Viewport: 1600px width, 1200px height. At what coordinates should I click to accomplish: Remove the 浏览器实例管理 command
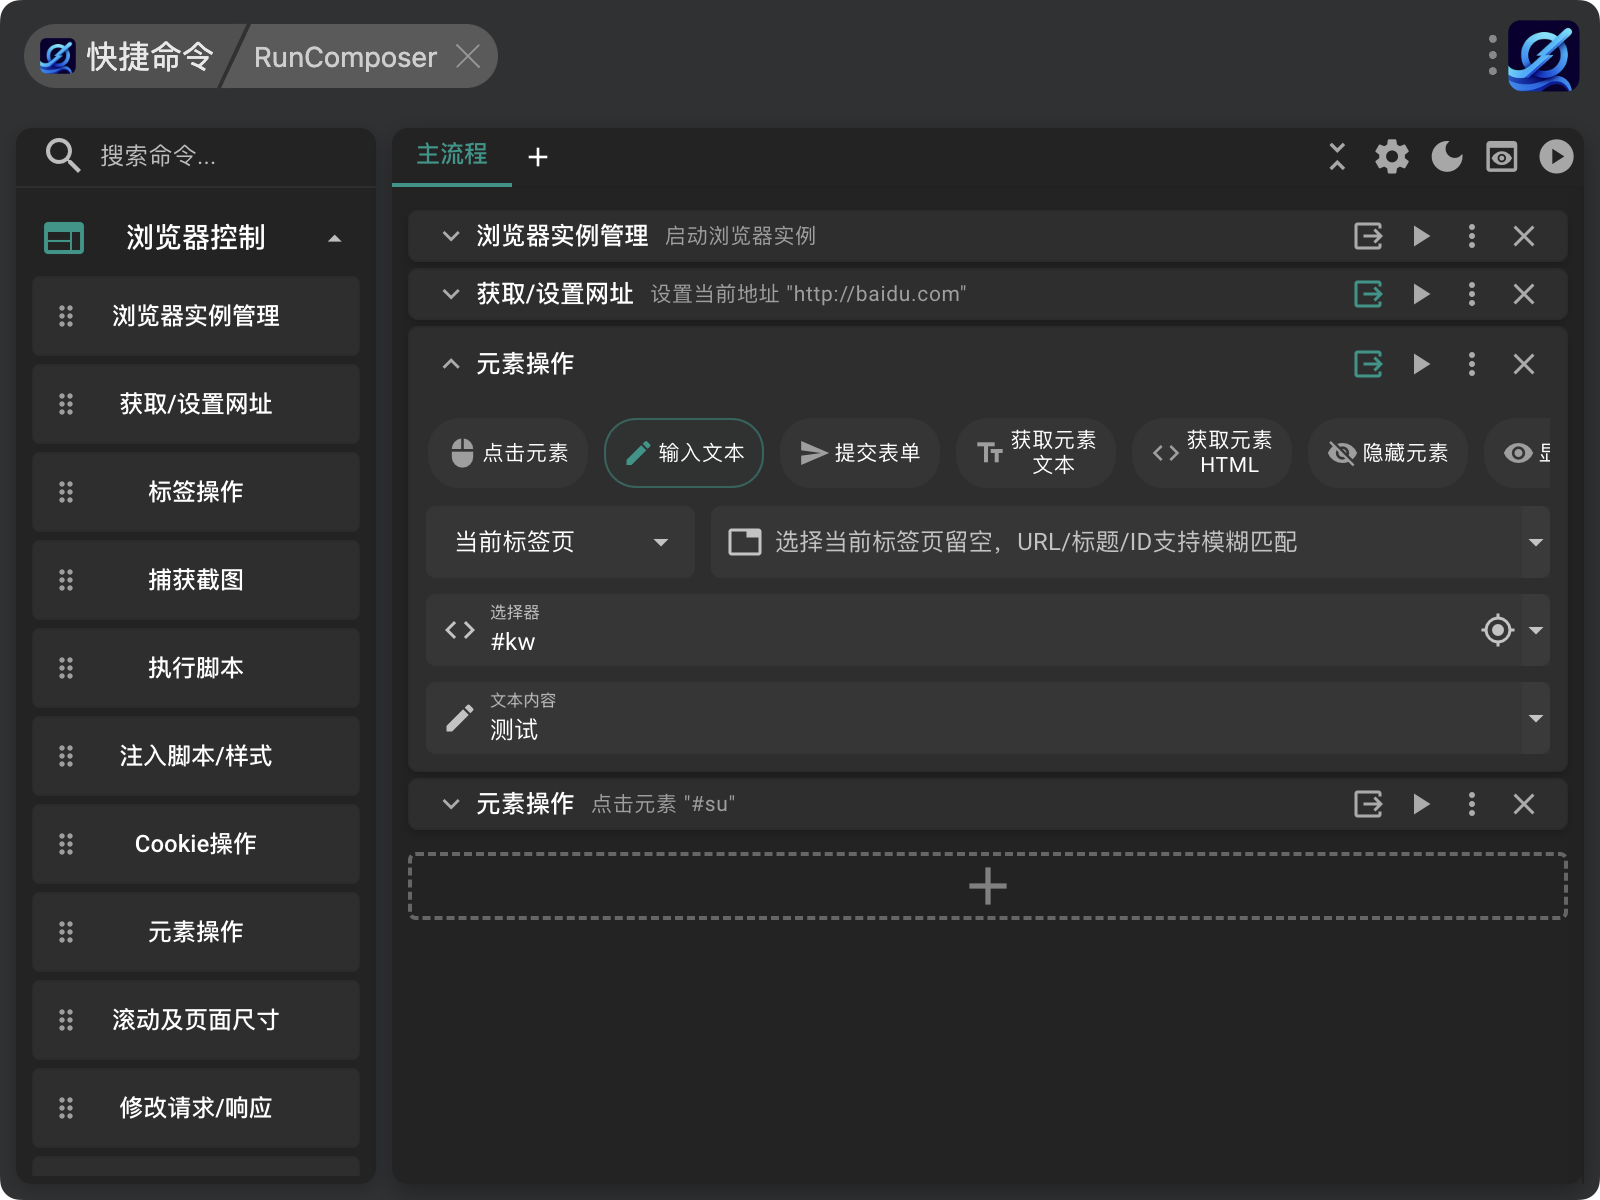tap(1523, 236)
